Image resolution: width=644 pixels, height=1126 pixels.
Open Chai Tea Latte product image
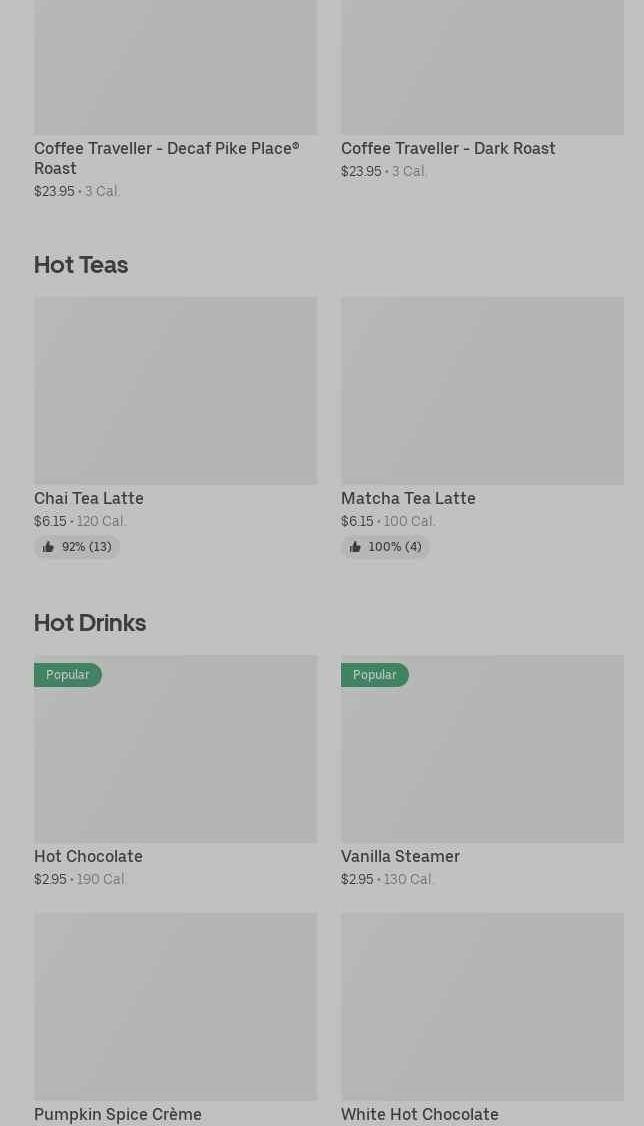point(175,390)
